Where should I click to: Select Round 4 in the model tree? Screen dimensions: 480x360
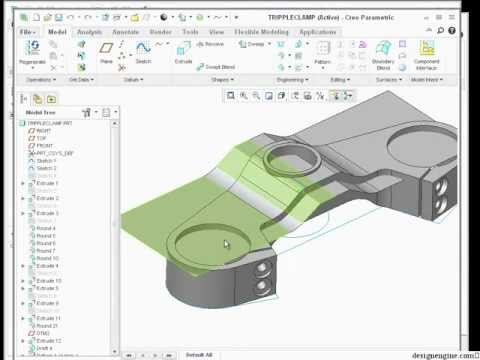click(x=43, y=228)
